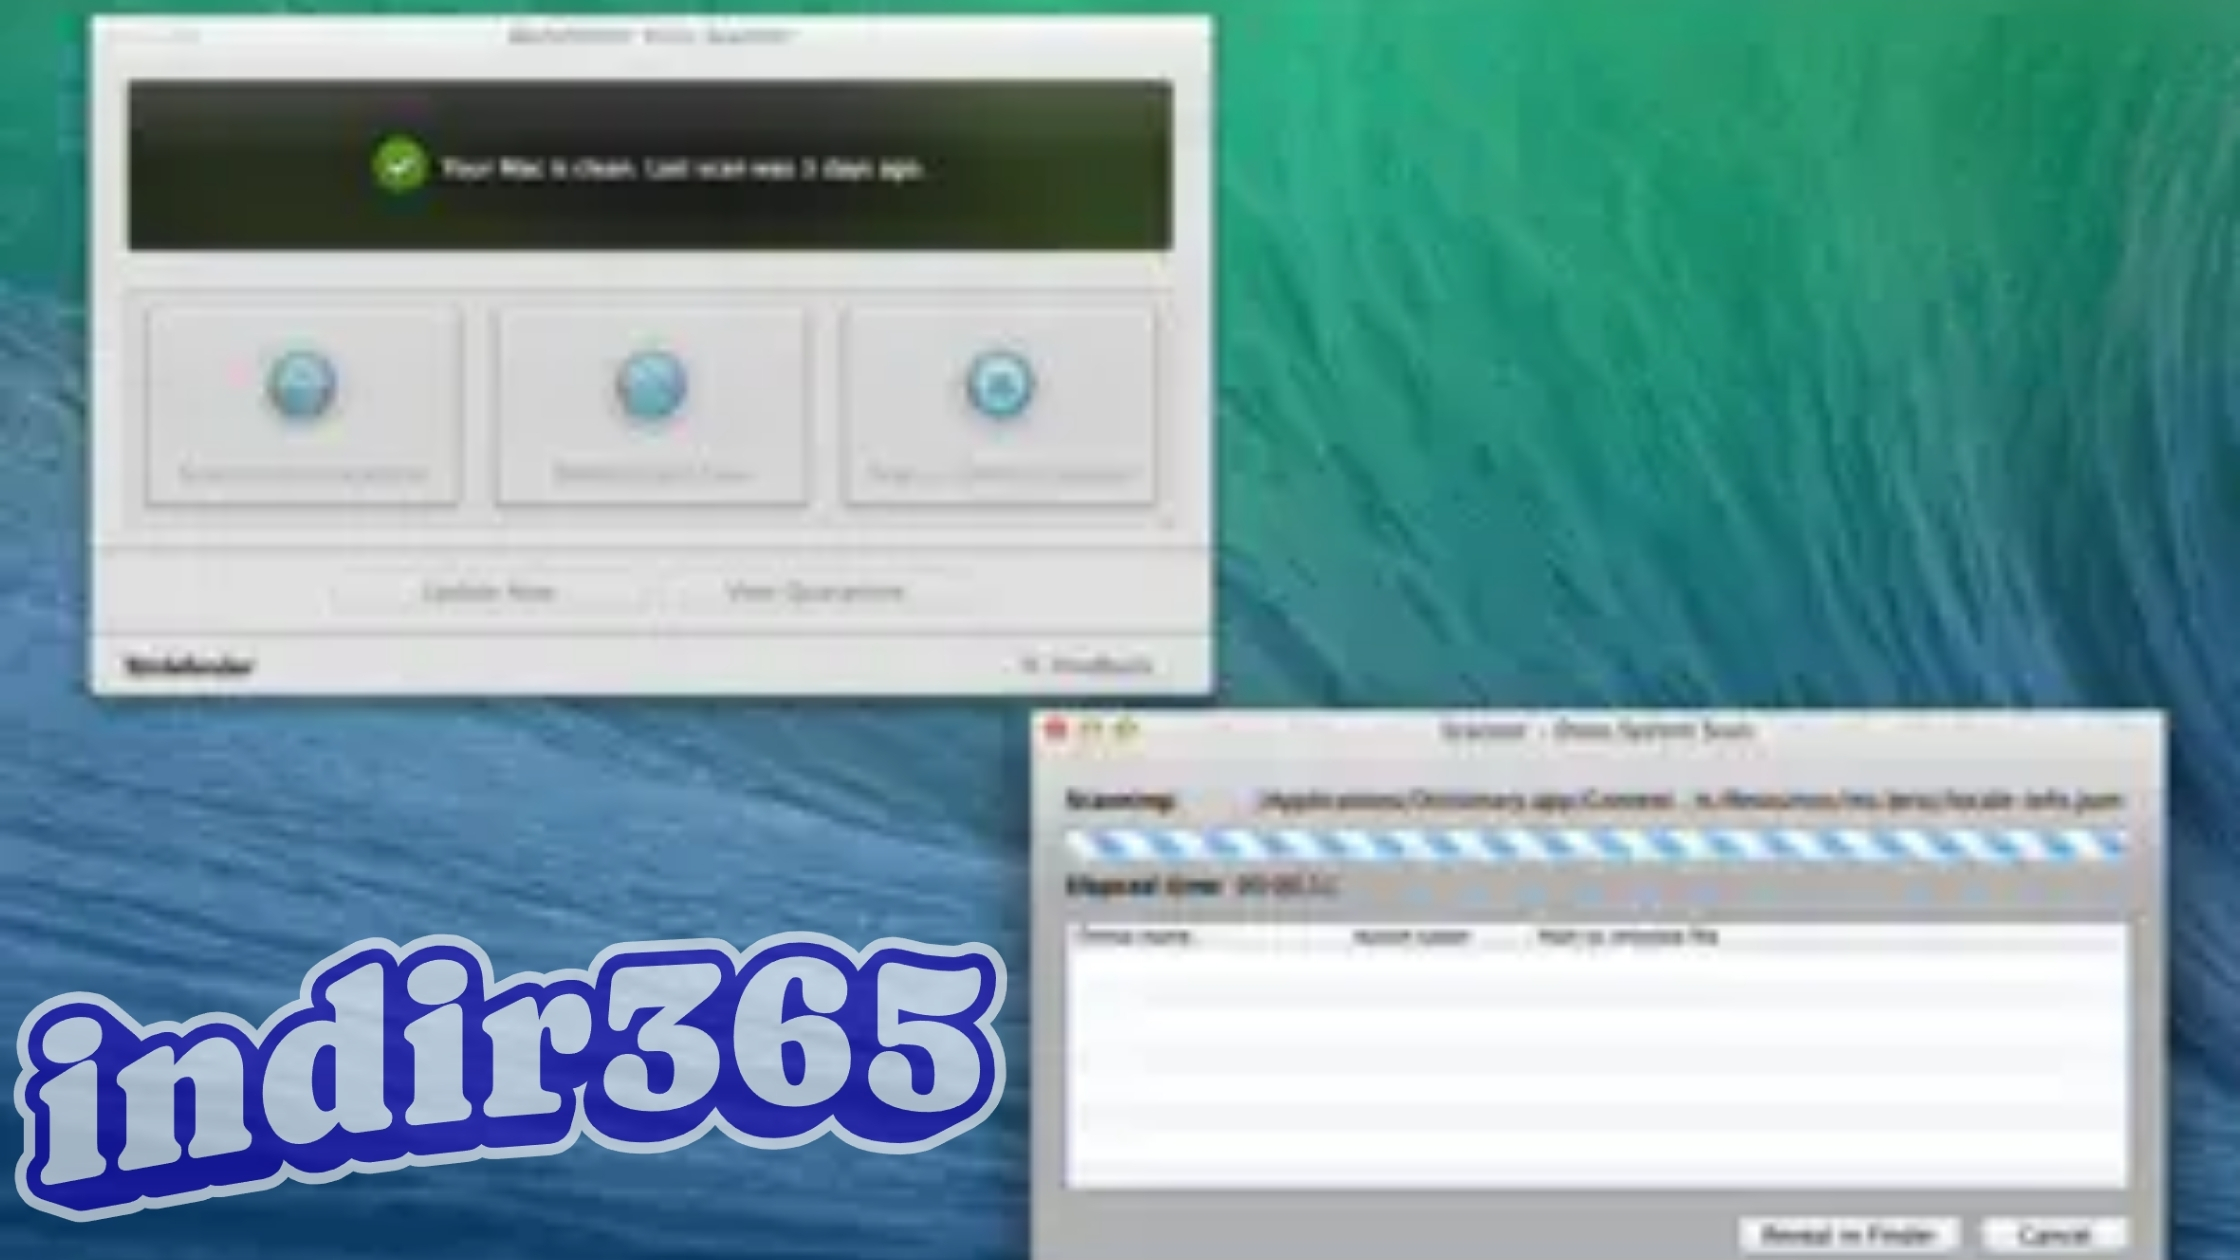Close the Scanner window with the red button
The image size is (2240, 1260).
1056,730
